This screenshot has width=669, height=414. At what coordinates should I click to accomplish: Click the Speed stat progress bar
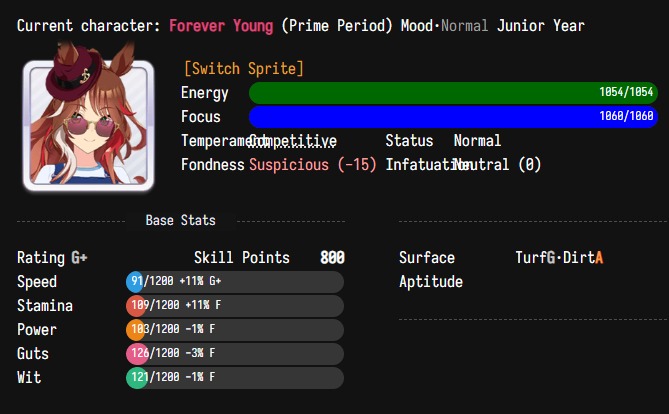coord(235,282)
